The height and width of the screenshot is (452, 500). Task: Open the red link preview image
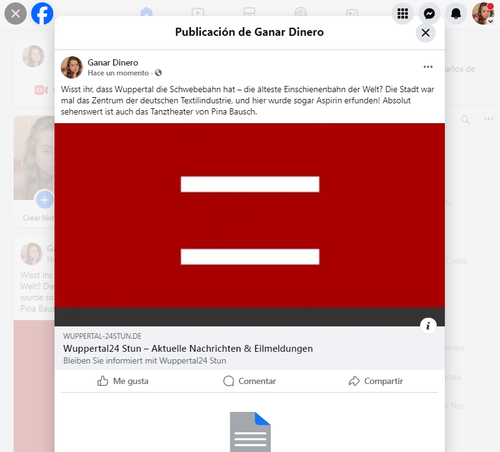click(x=250, y=224)
